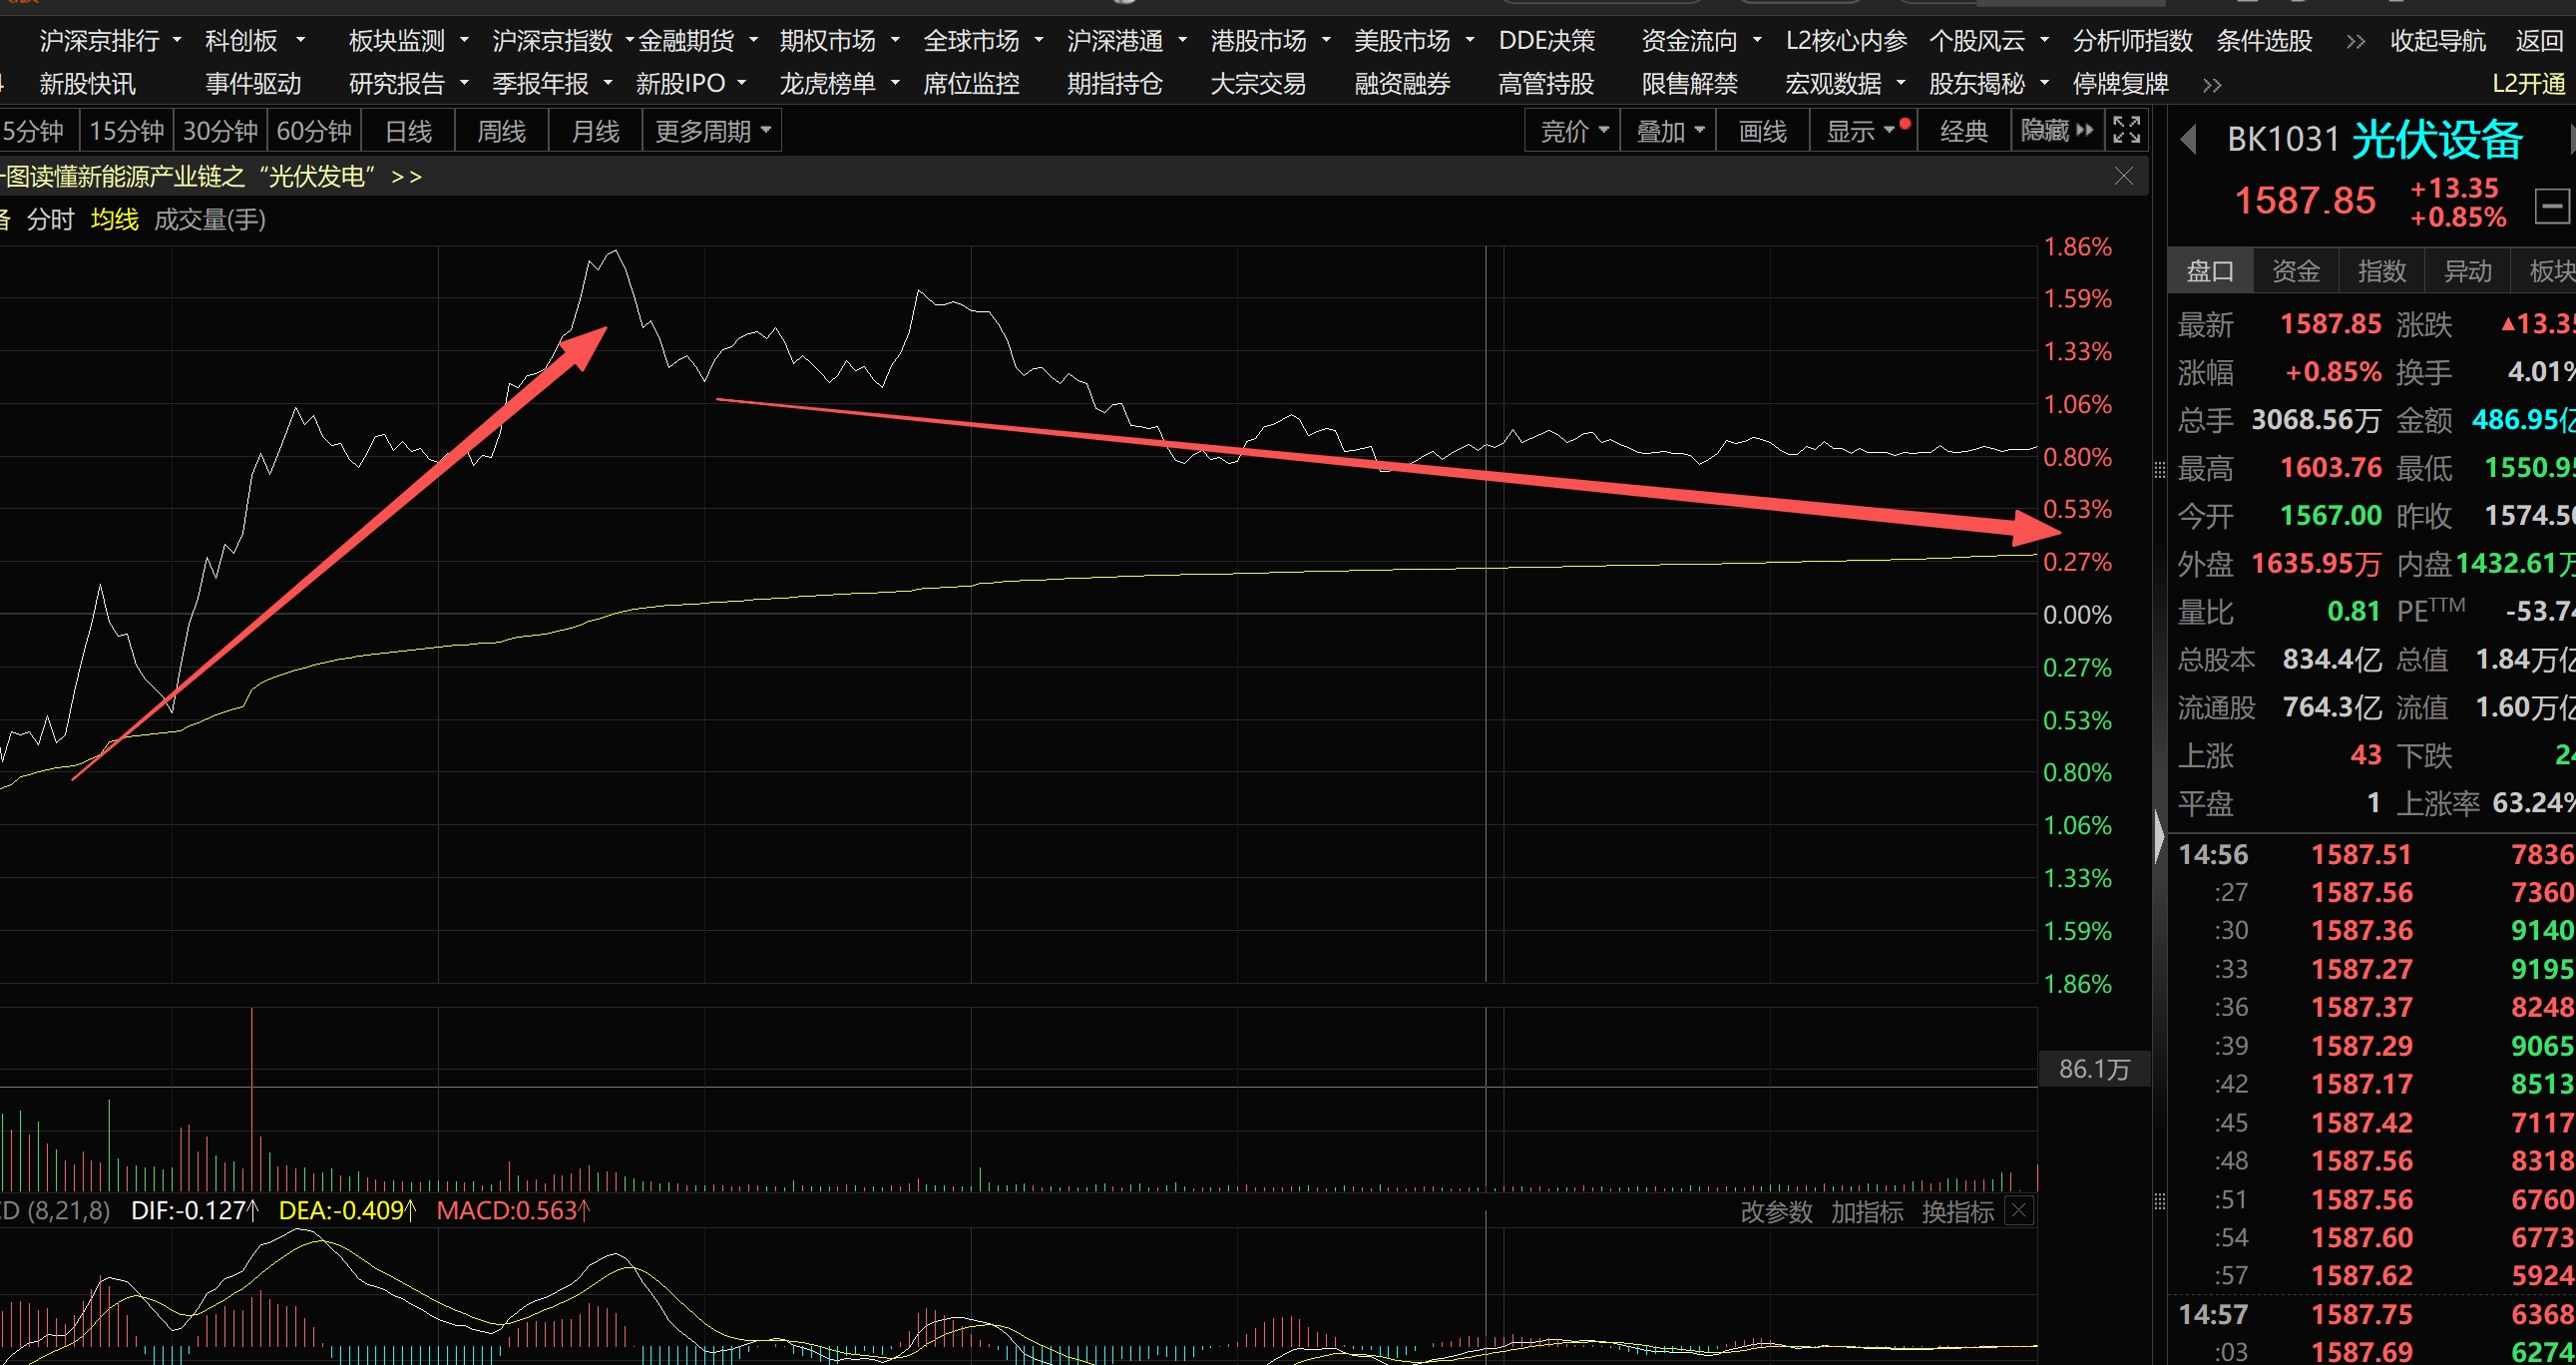This screenshot has height=1365, width=2576.
Task: Close the photovoltaic news banner
Action: [2124, 176]
